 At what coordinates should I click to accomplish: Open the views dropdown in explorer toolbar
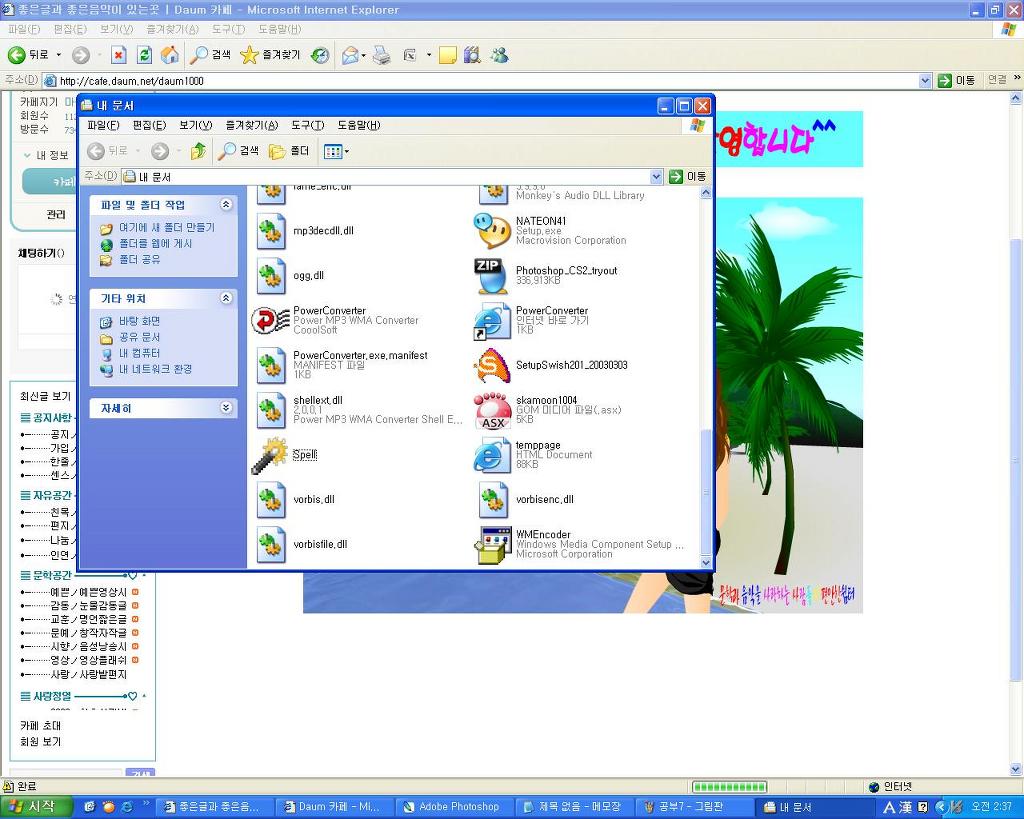click(336, 151)
